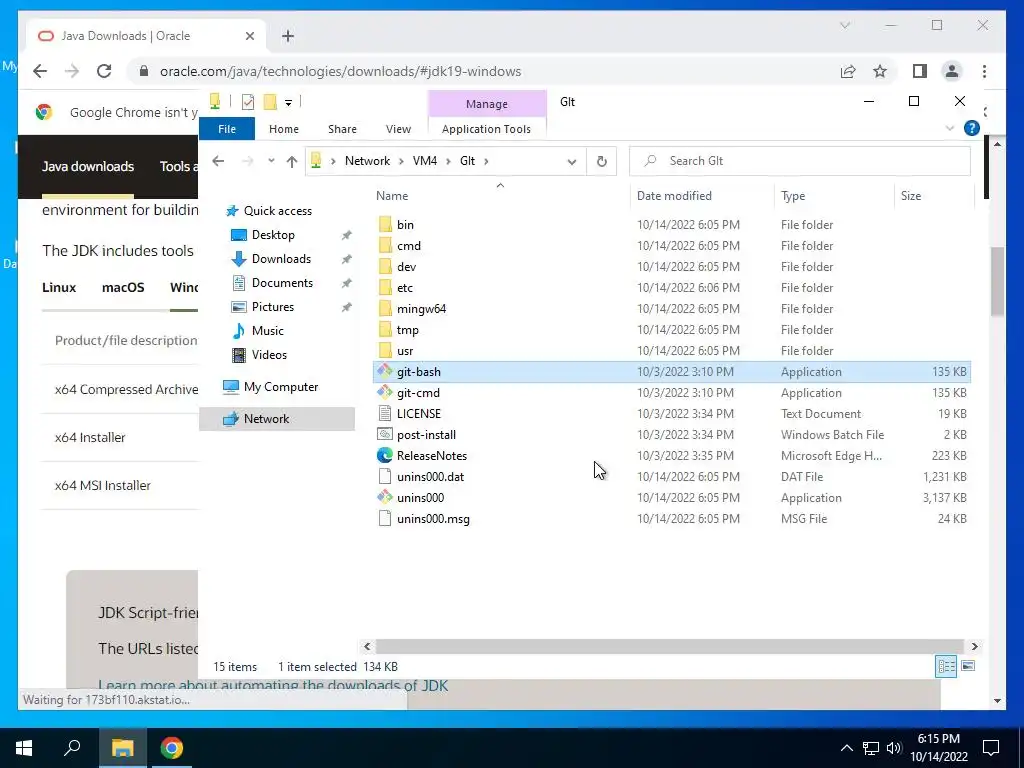Switch to details view layout icon

[946, 666]
